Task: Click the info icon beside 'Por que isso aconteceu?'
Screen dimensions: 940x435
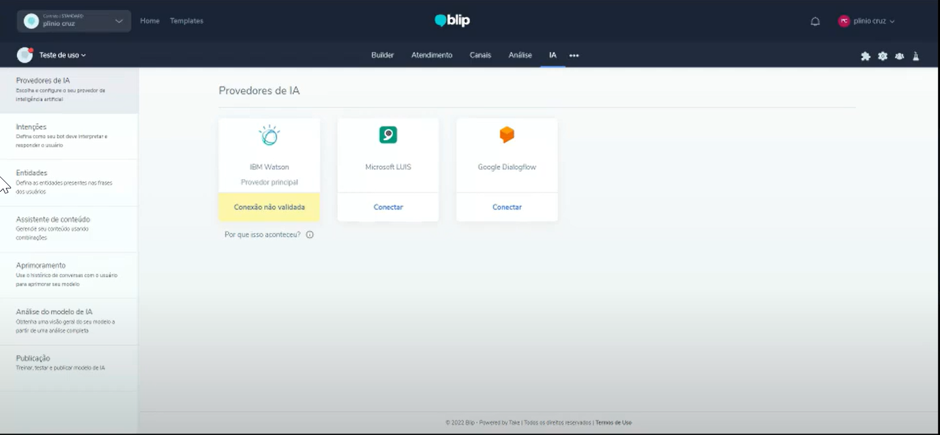Action: 310,235
